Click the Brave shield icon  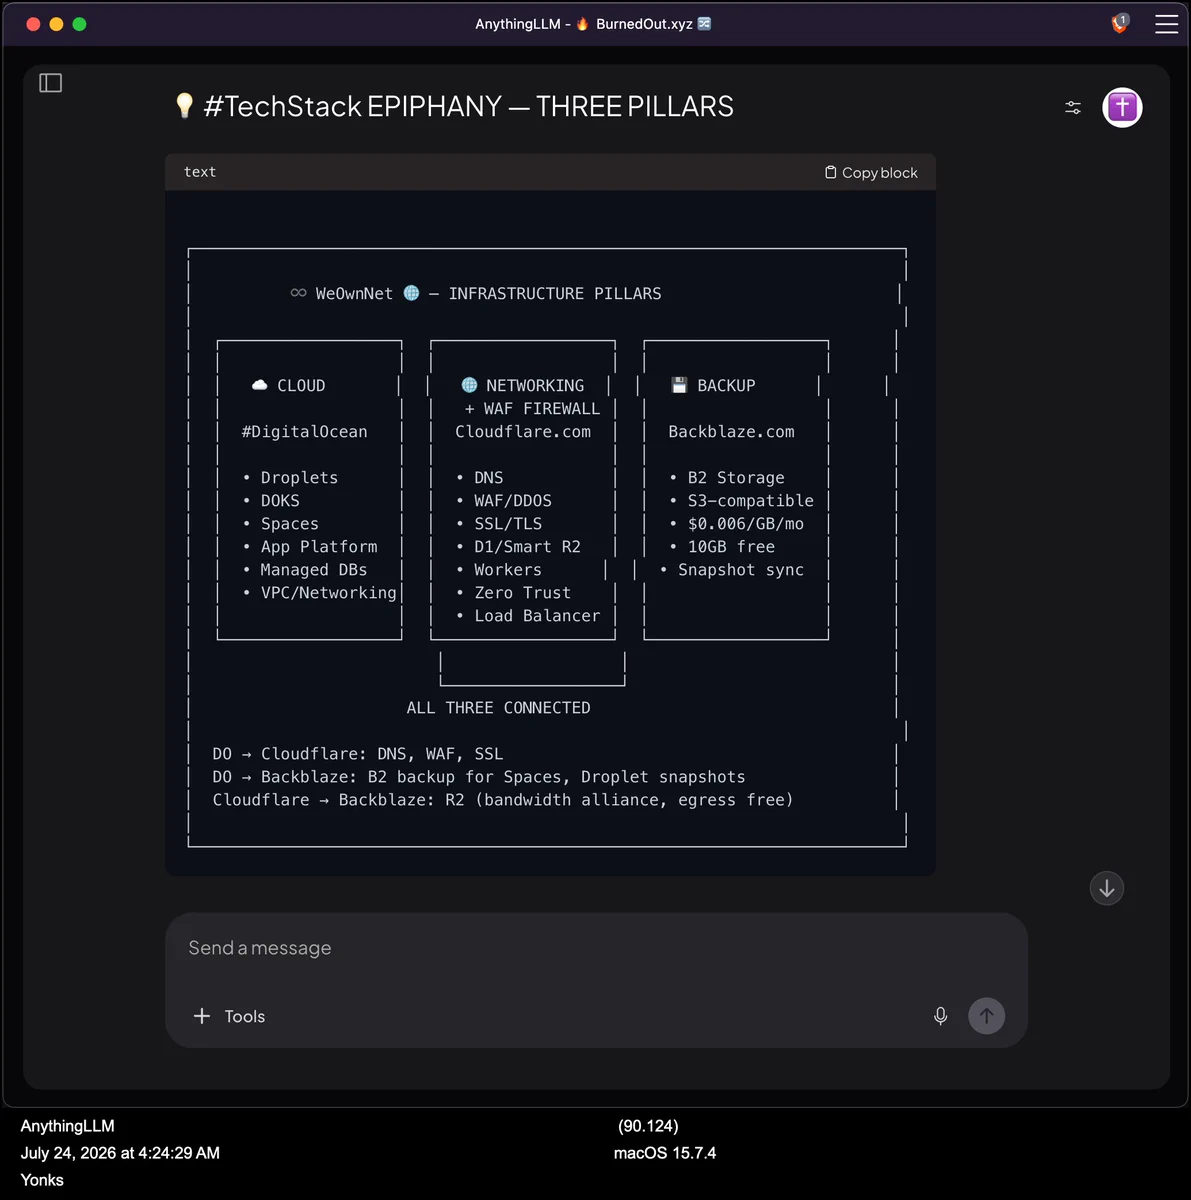pyautogui.click(x=1120, y=23)
